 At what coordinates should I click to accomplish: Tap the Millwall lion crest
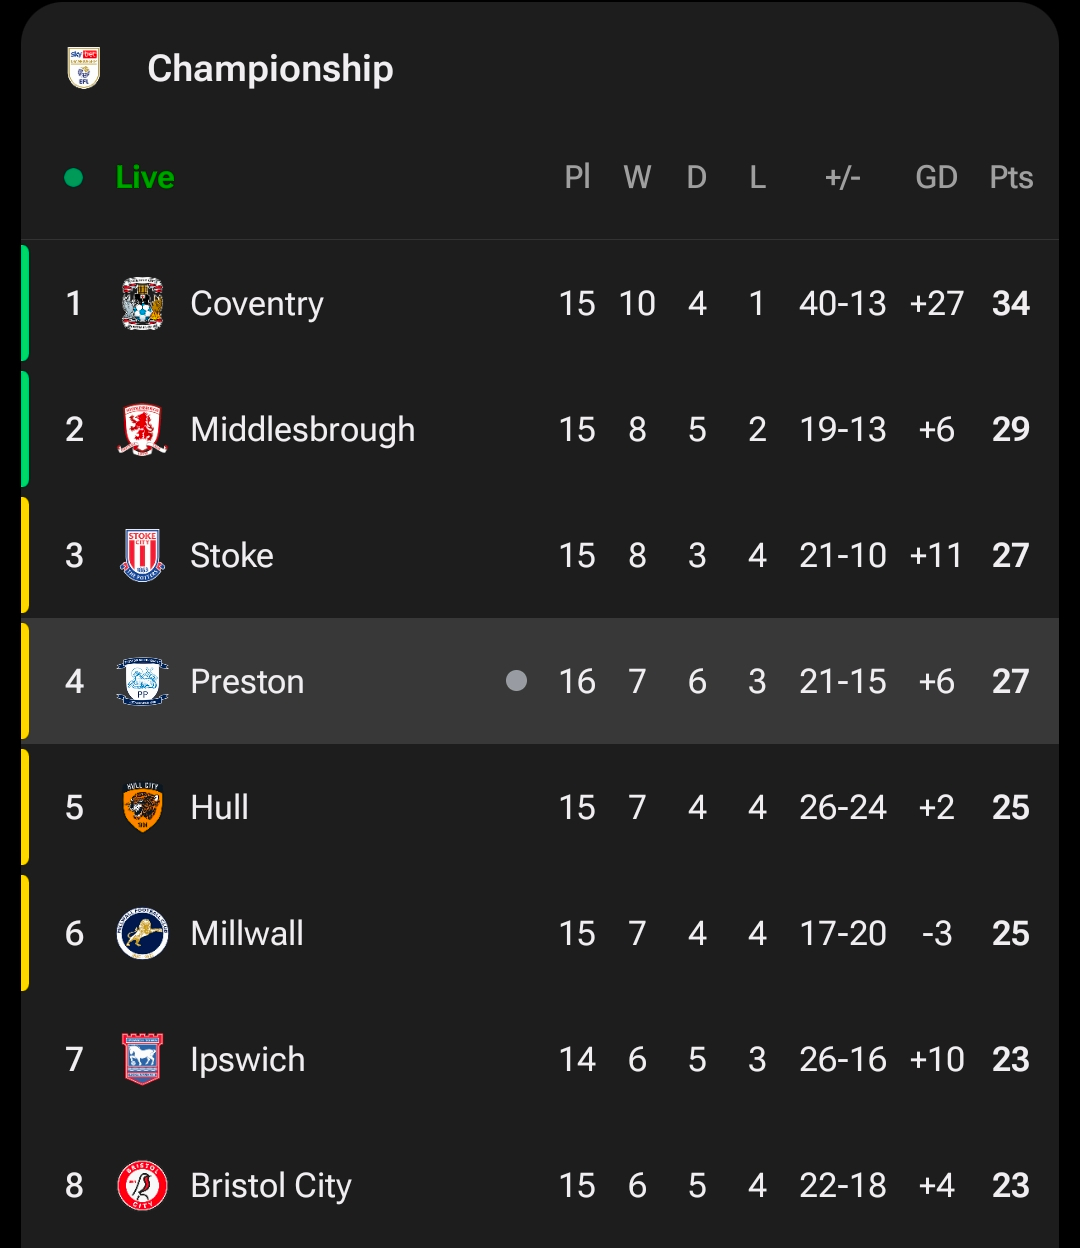click(x=142, y=934)
